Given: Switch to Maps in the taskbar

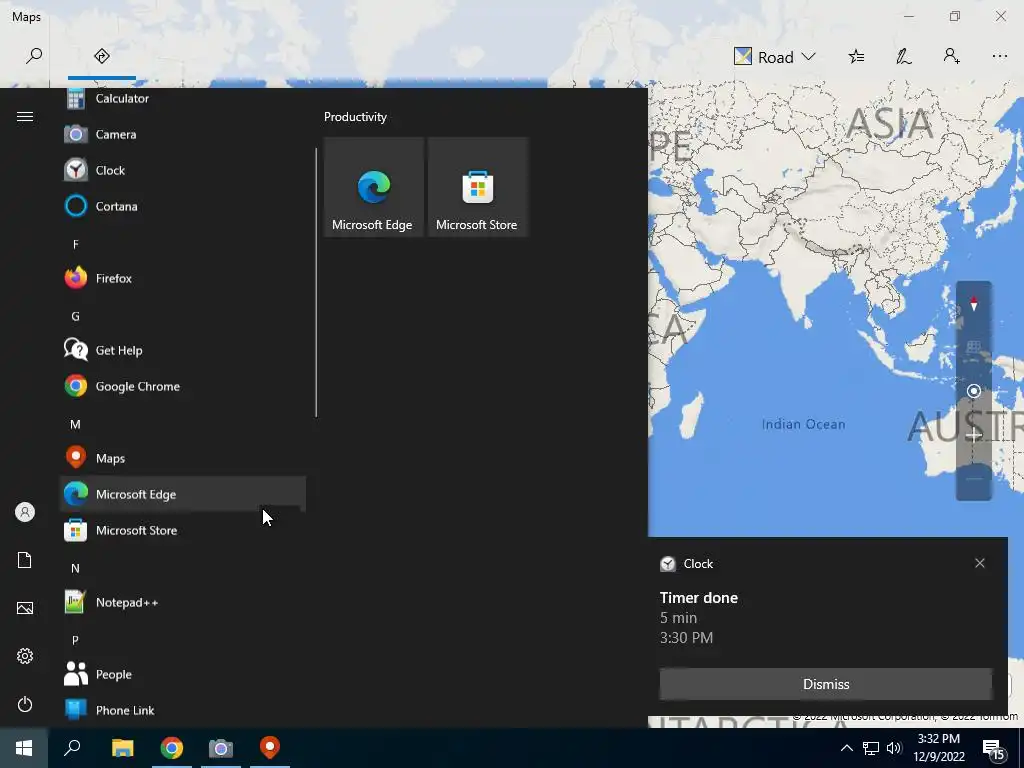Looking at the screenshot, I should click(x=270, y=748).
